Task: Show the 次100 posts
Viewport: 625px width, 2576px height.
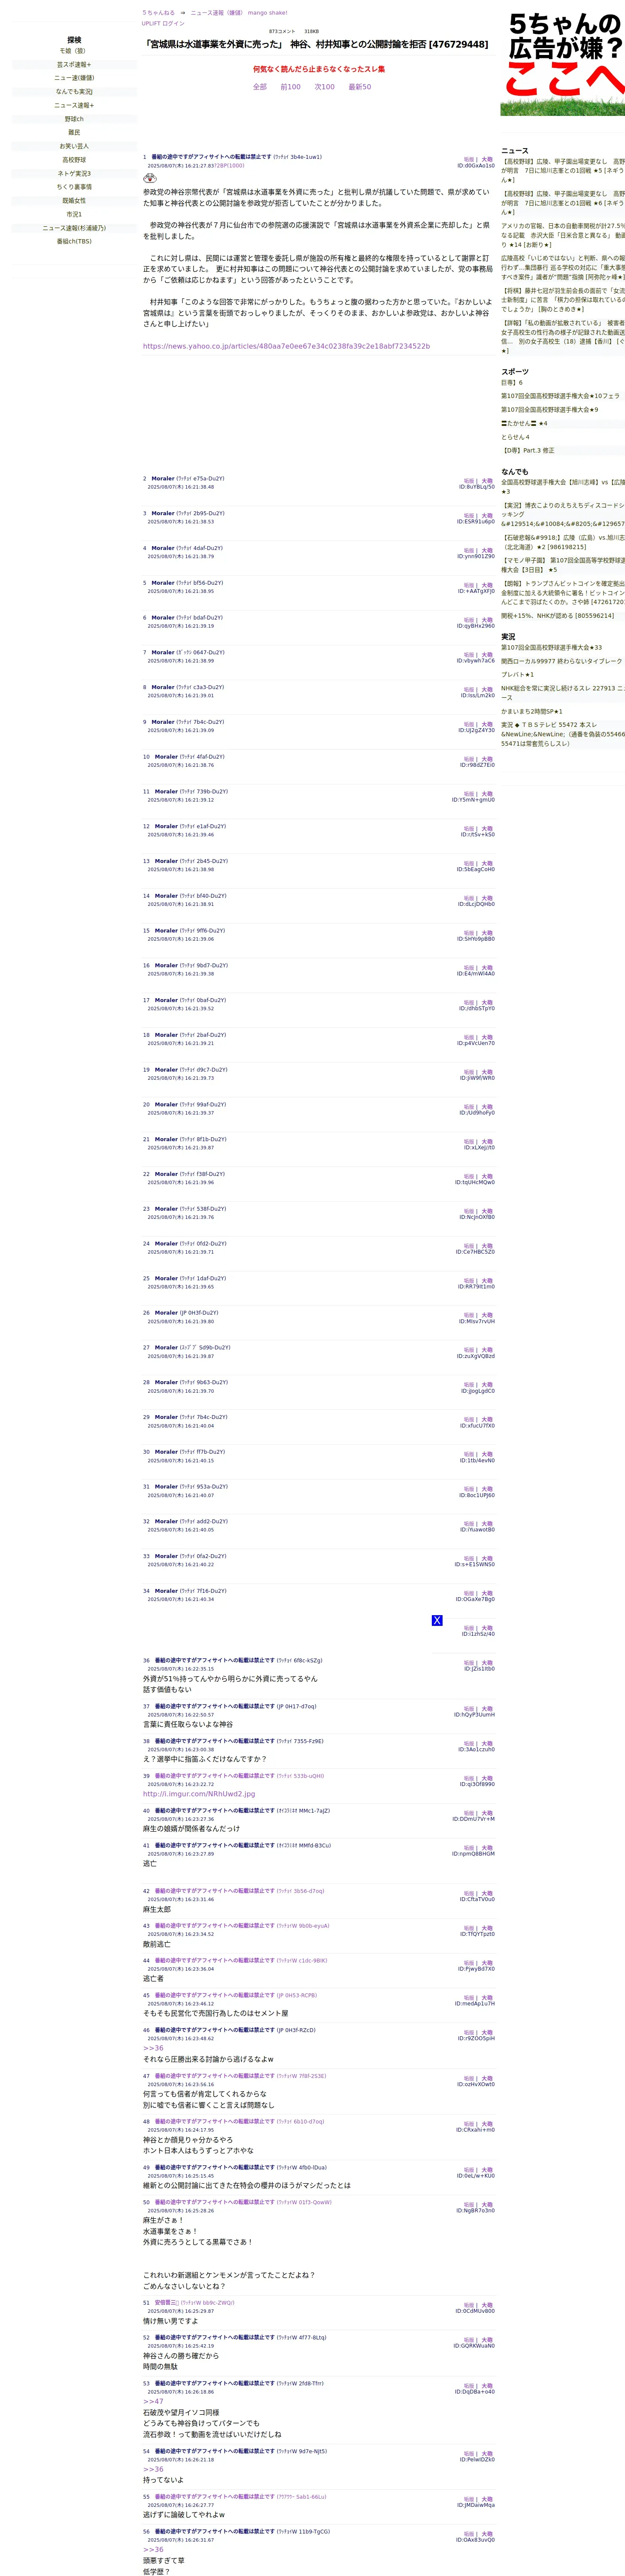Action: pos(324,87)
